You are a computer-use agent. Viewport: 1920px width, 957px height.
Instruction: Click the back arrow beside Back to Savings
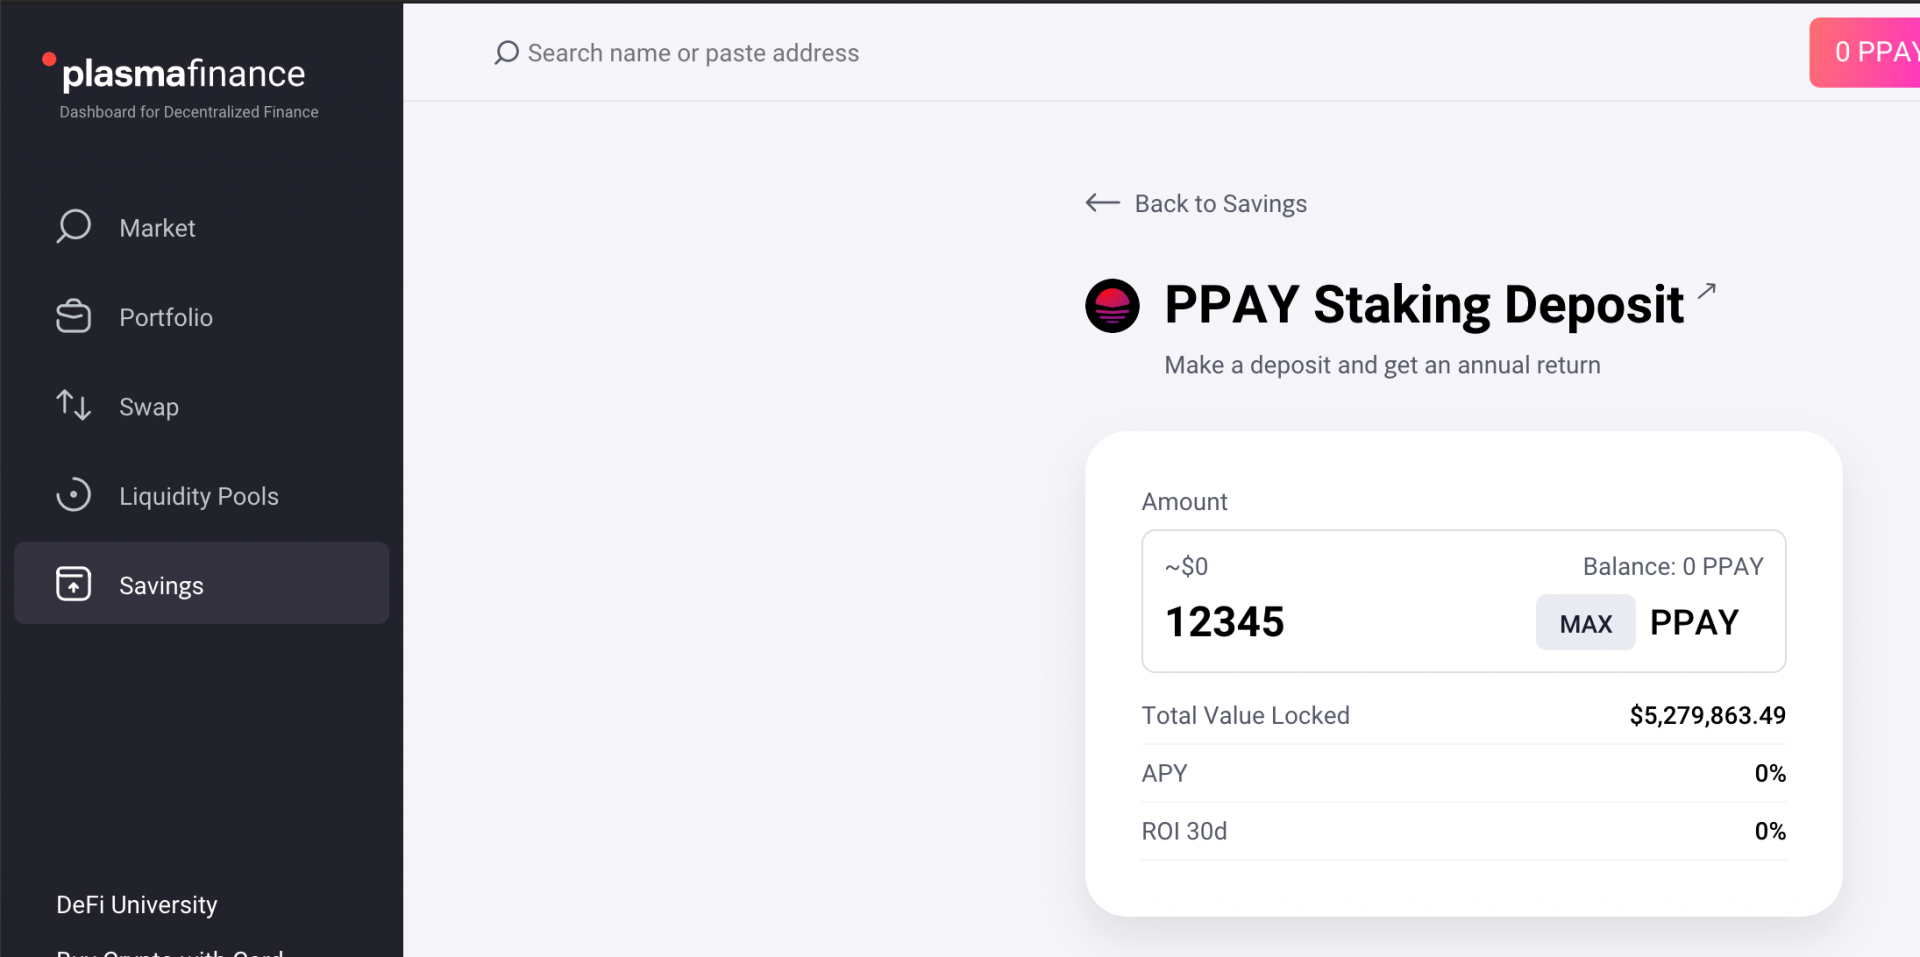1101,203
